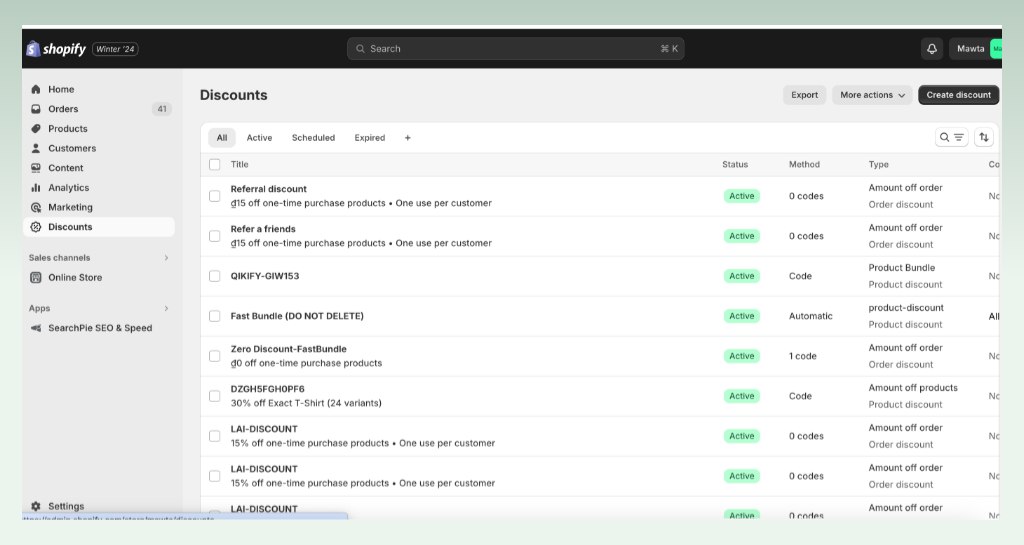
Task: Check the Fast Bundle (DO NOT DELETE) checkbox
Action: click(214, 316)
